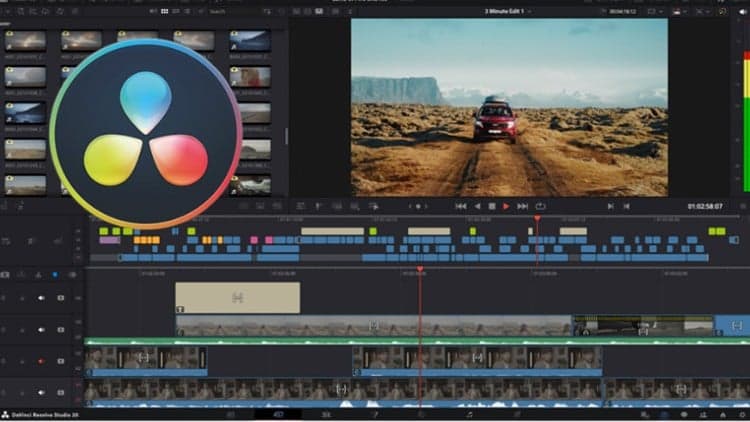Screen dimensions: 750x422
Task: Click the skip-back icon left of the viewer timecode
Action: (x=627, y=206)
